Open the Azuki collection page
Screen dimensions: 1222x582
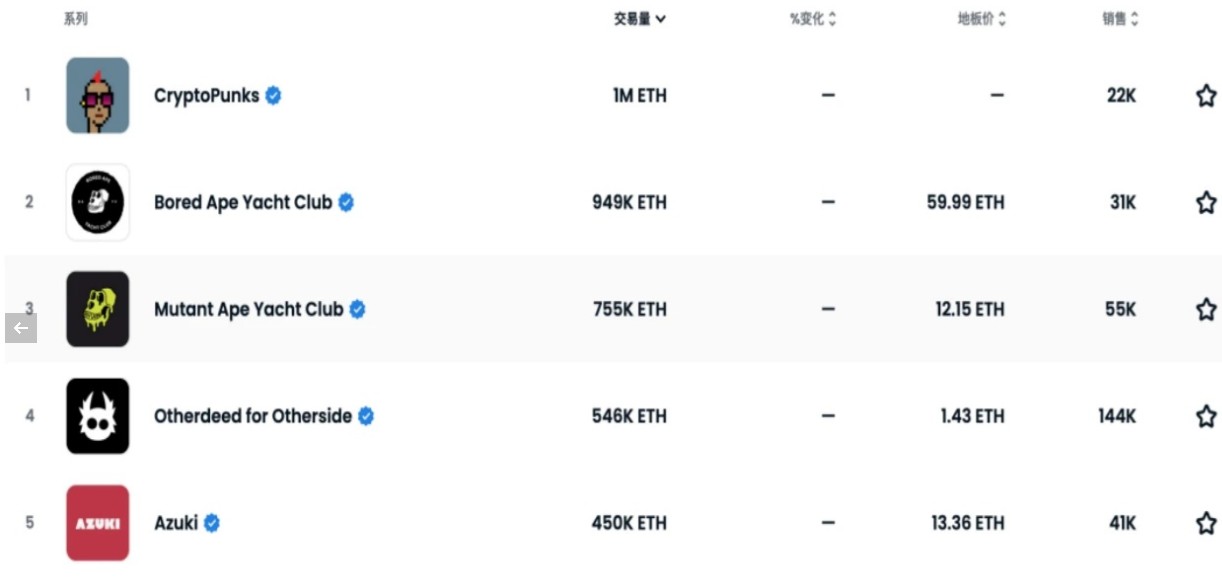pos(176,523)
